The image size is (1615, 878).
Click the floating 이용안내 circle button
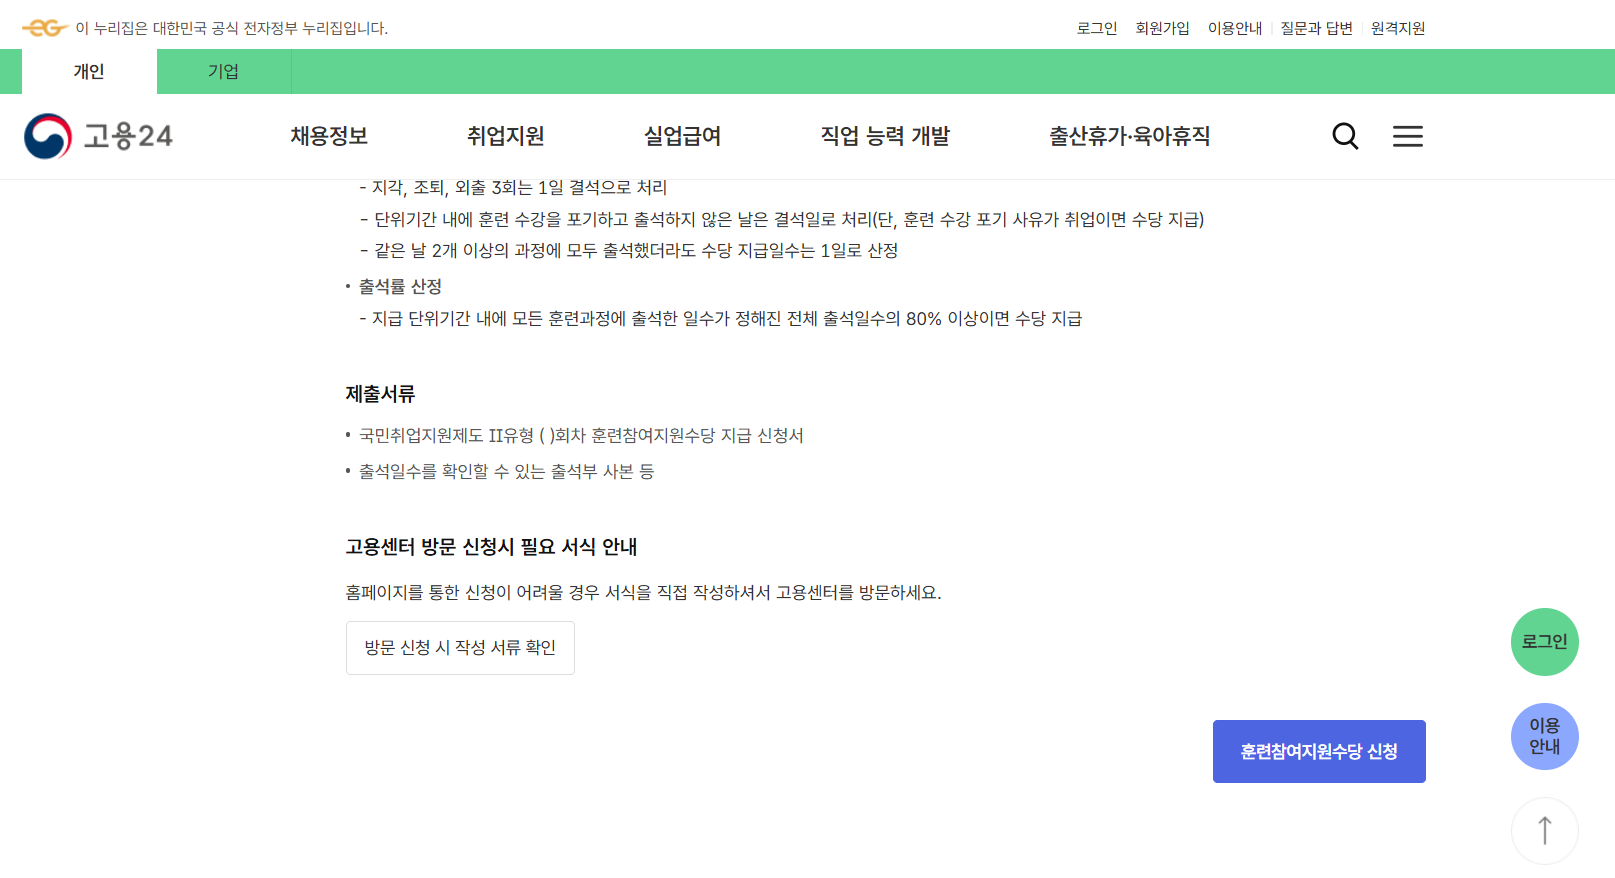tap(1544, 736)
